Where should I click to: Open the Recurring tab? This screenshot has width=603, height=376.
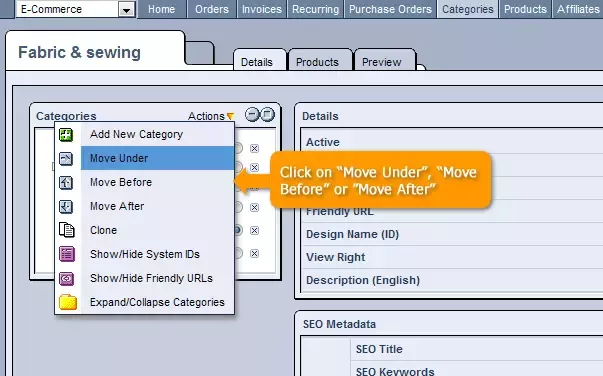point(315,9)
